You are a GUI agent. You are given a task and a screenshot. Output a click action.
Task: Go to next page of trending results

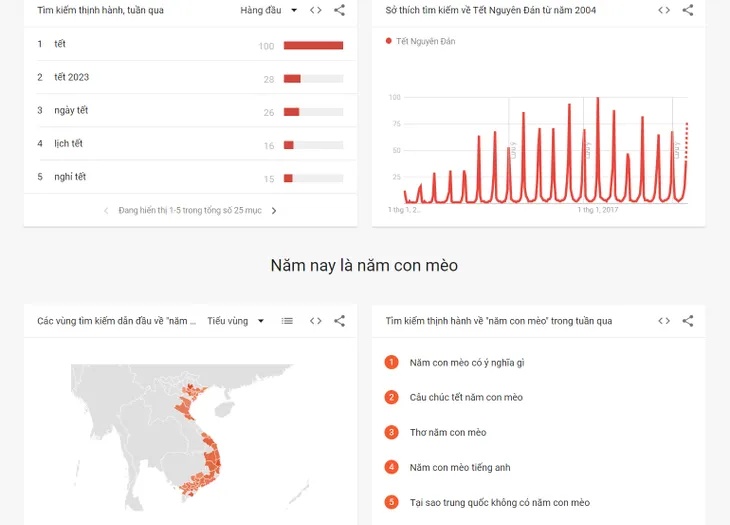pyautogui.click(x=274, y=211)
